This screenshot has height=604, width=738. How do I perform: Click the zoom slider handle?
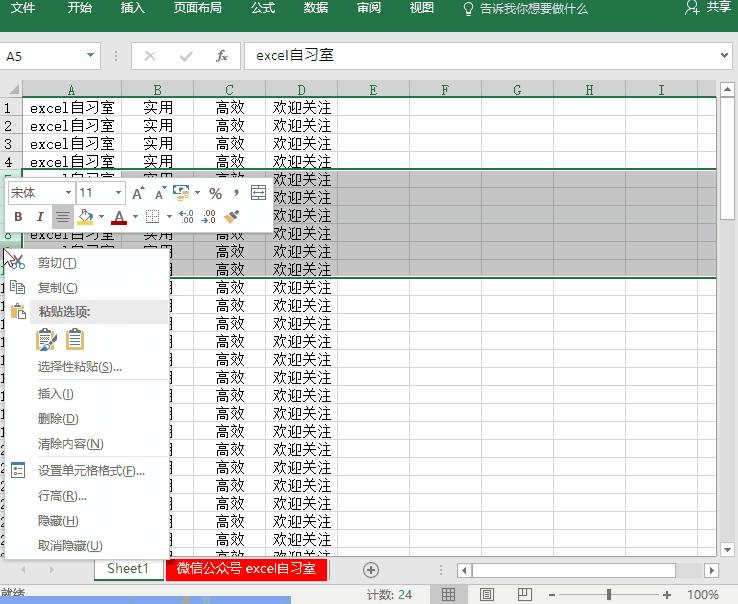[609, 595]
